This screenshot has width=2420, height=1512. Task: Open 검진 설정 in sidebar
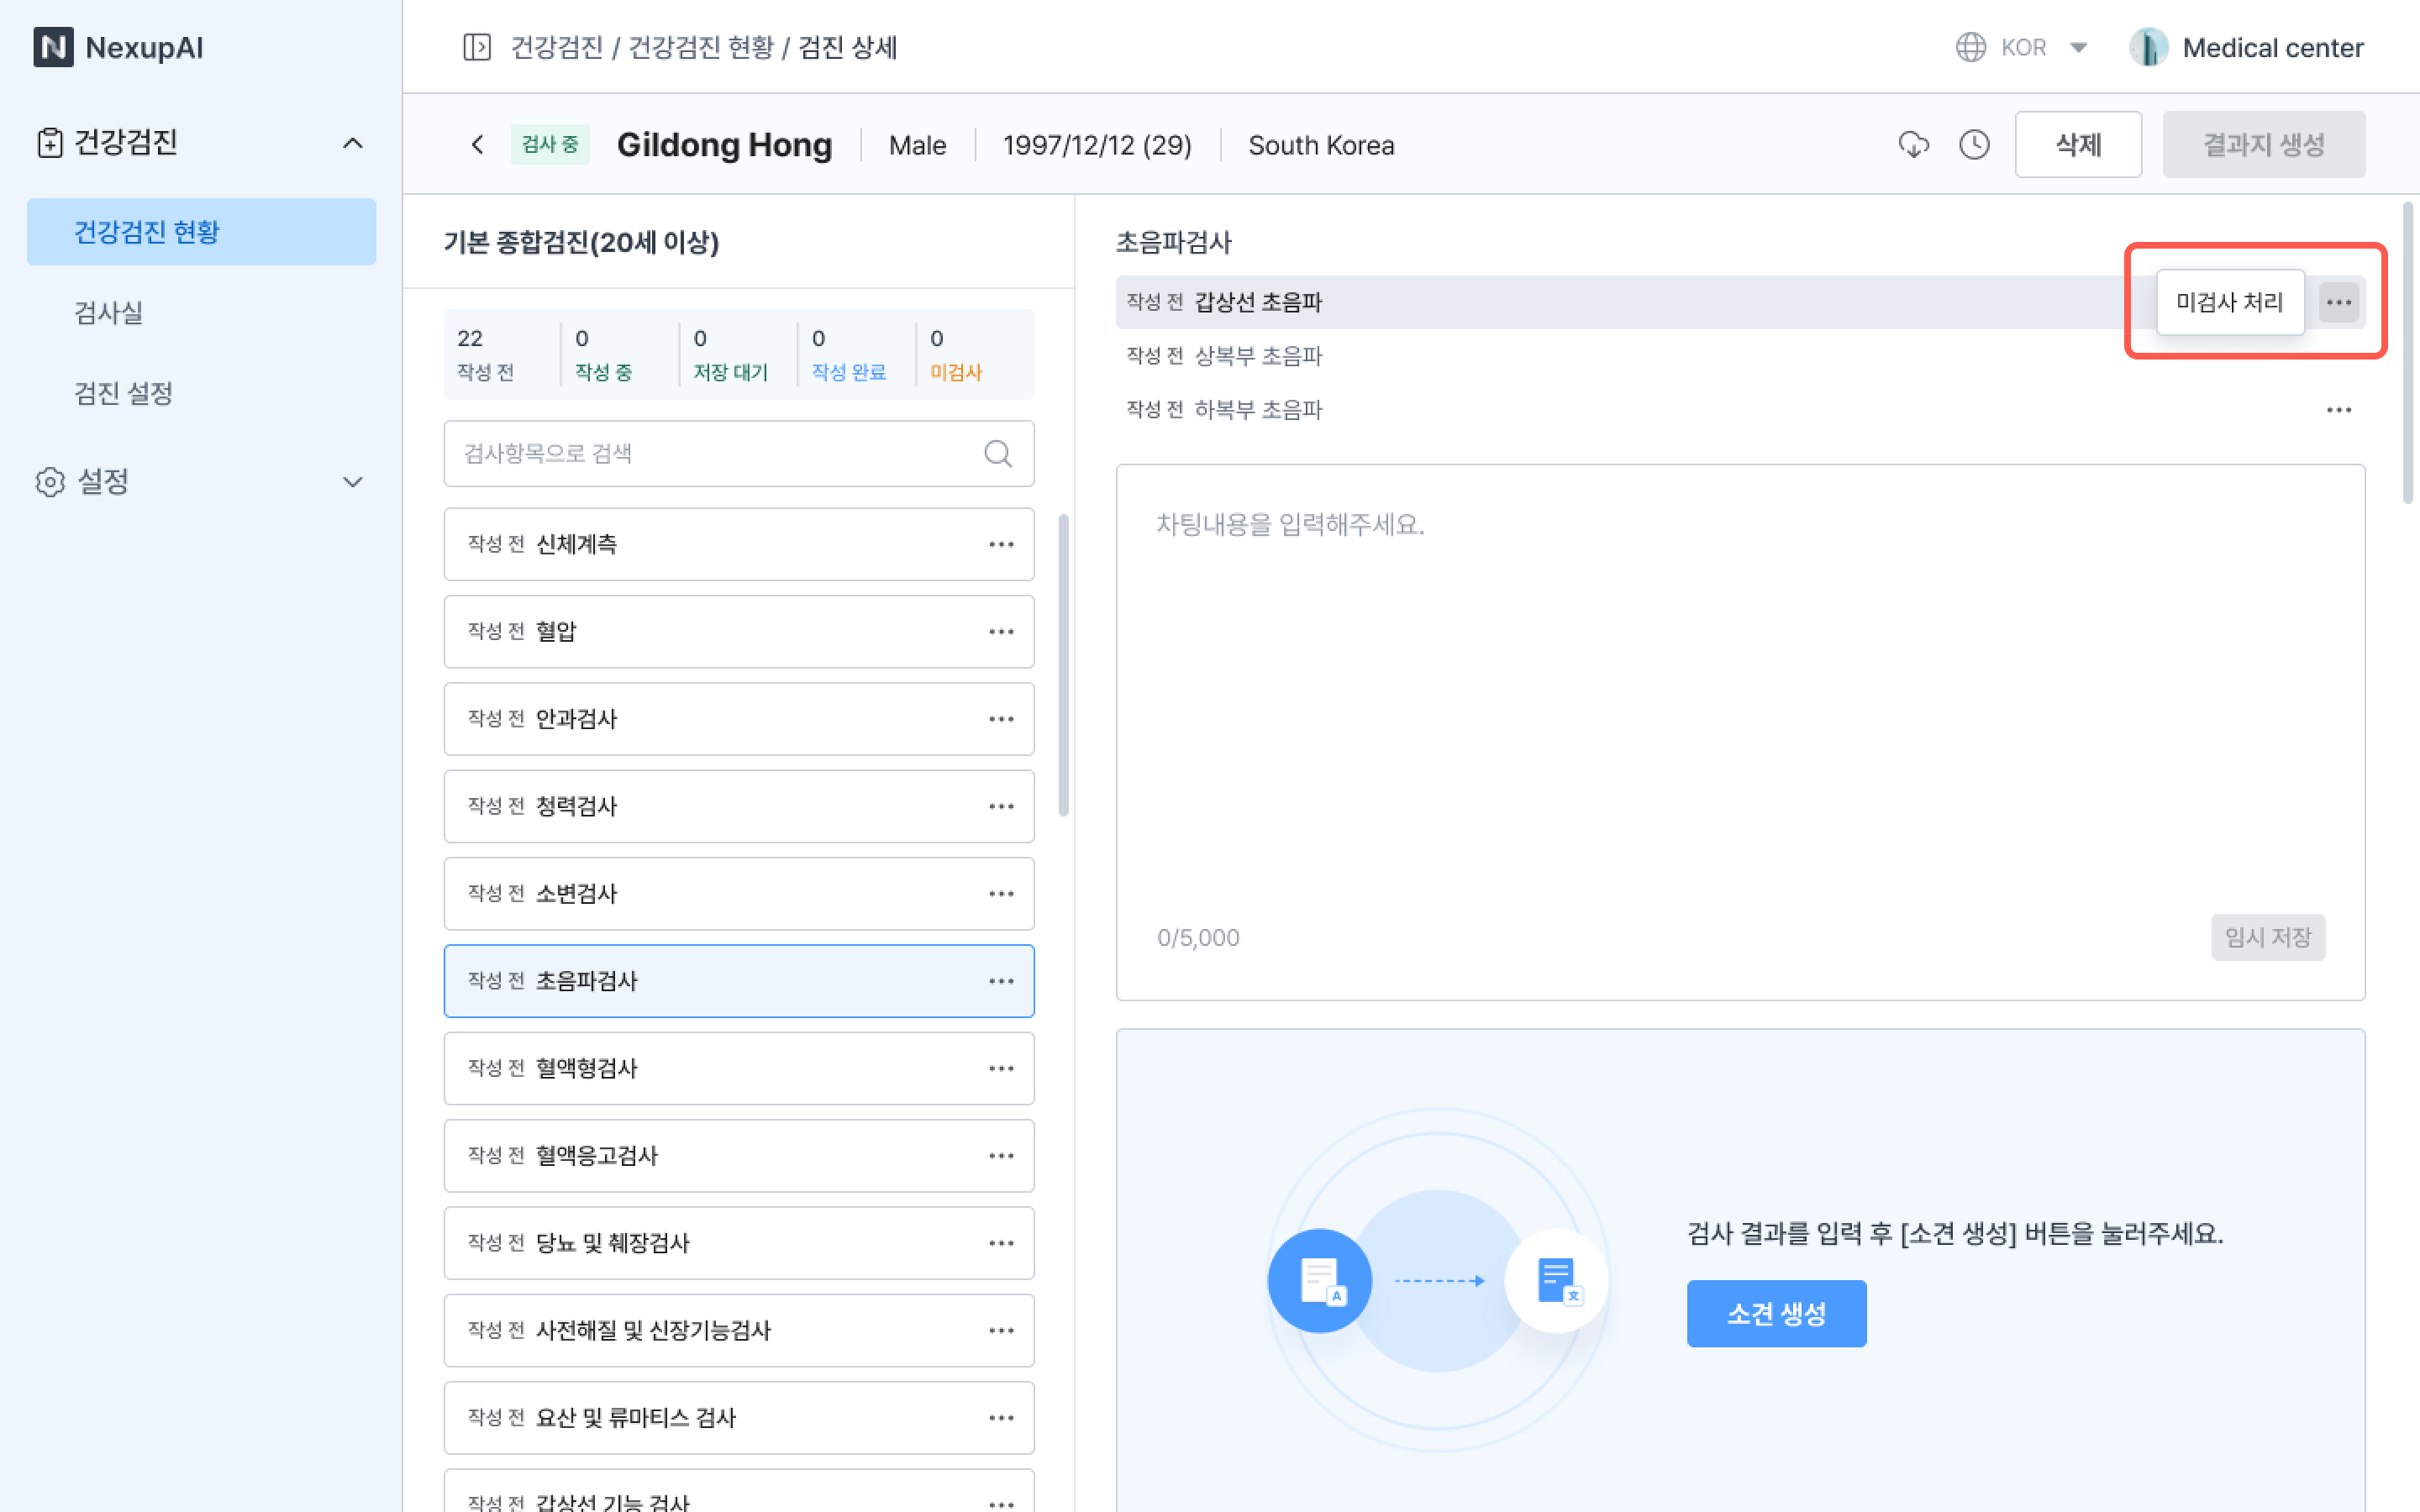pos(124,393)
